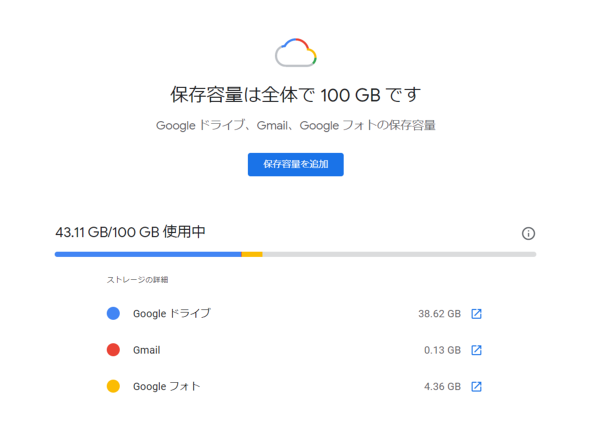
Task: Open Google ドライブ external link icon
Action: coord(476,314)
